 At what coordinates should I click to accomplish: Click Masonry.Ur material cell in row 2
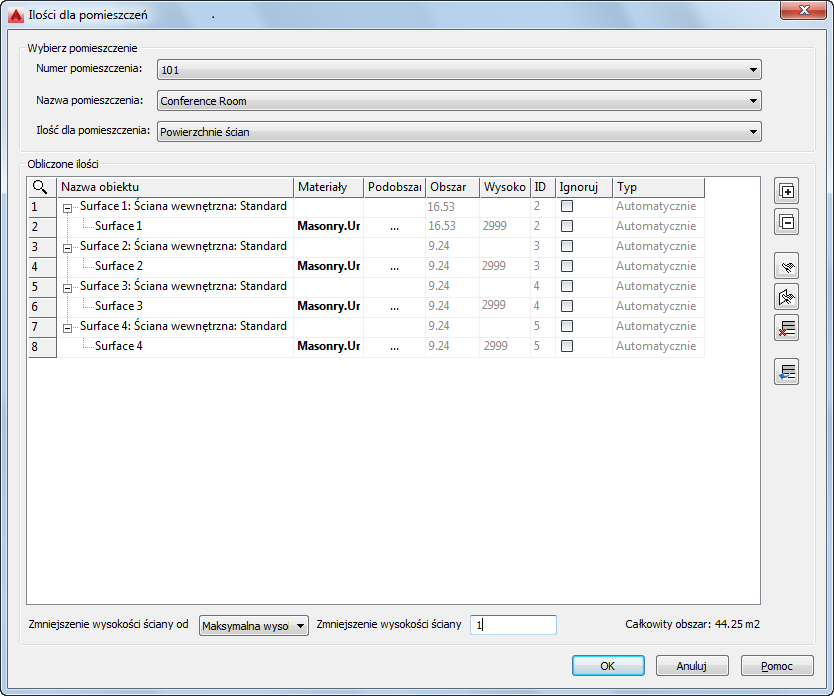coord(328,226)
